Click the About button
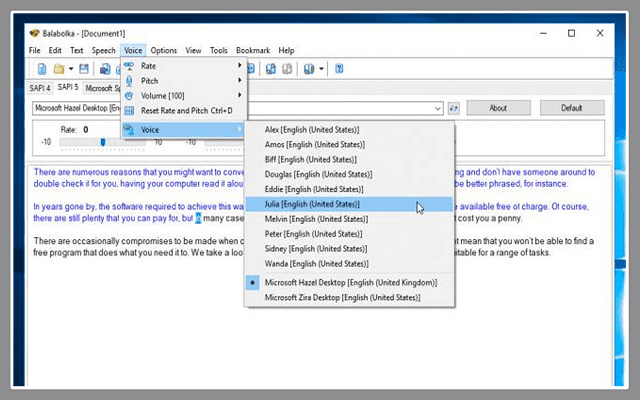Viewport: 640px width, 400px height. tap(498, 108)
